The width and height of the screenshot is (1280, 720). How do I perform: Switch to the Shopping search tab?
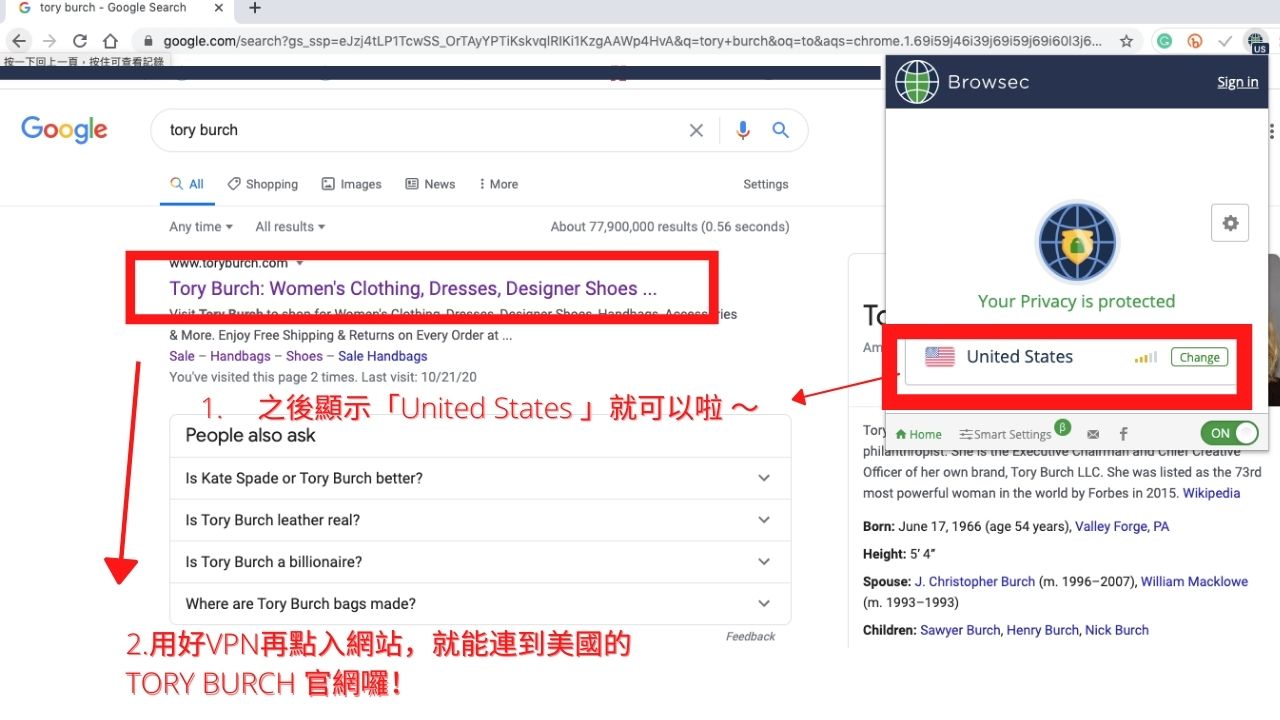[x=262, y=184]
